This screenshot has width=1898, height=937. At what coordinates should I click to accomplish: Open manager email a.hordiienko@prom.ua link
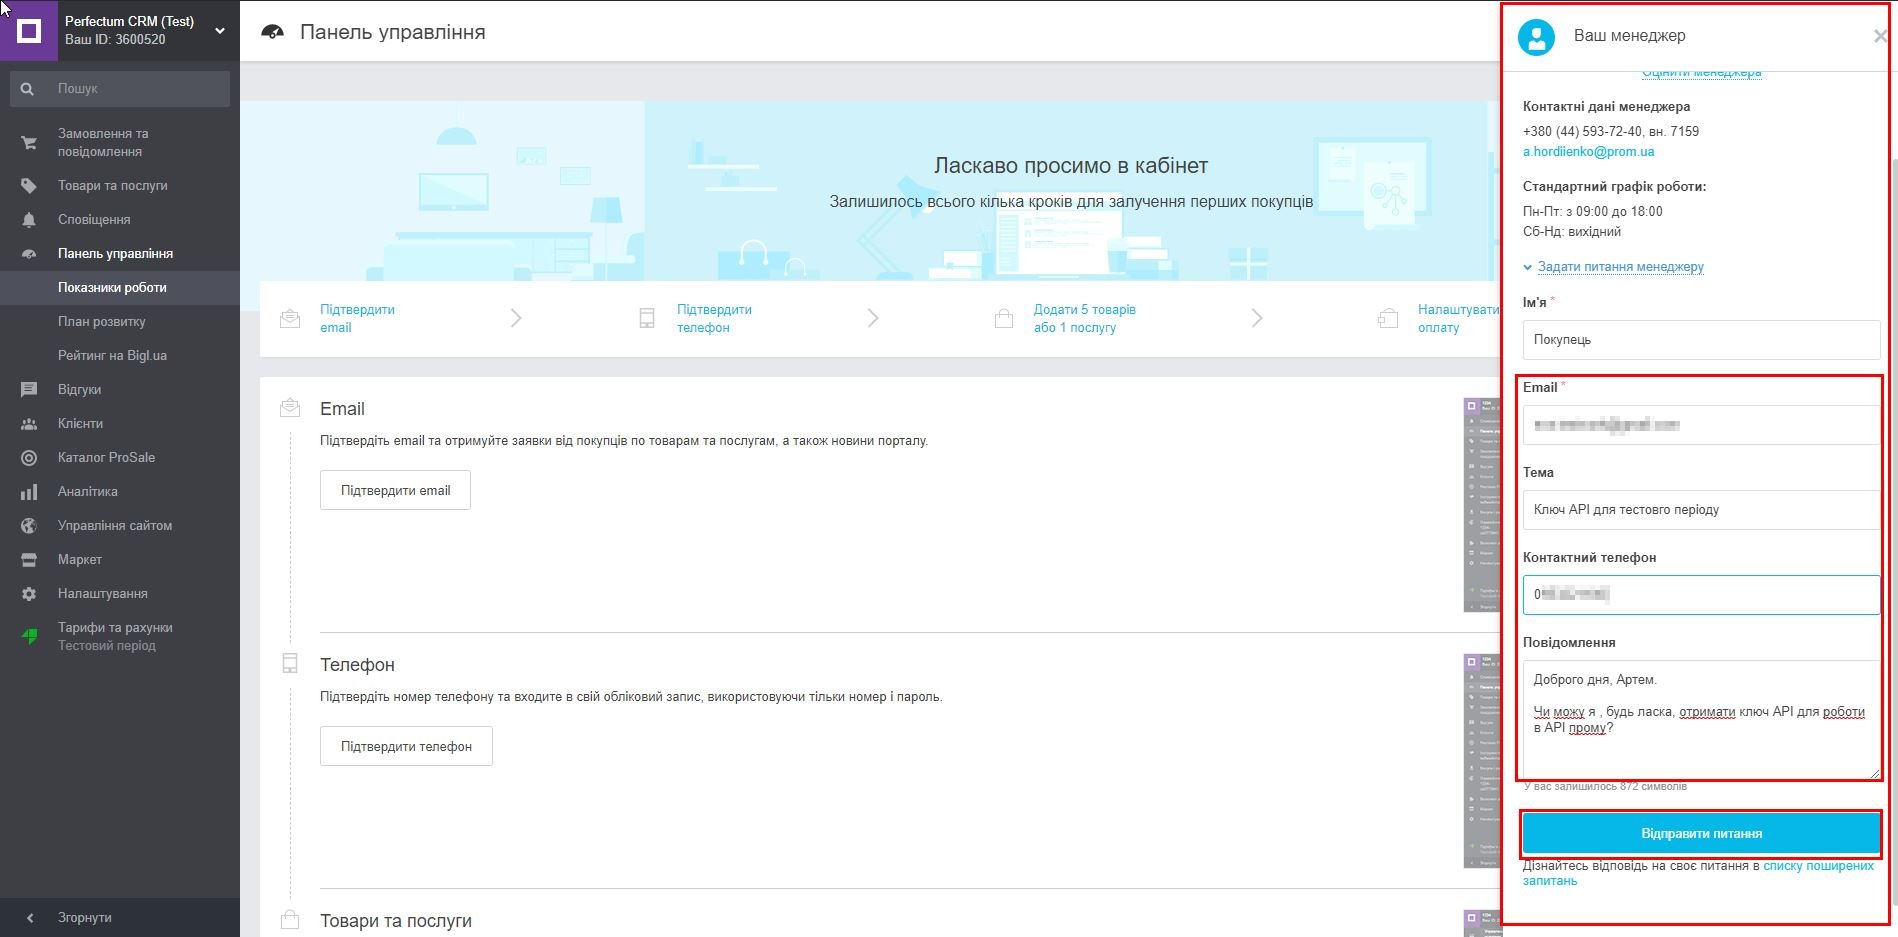[1588, 152]
